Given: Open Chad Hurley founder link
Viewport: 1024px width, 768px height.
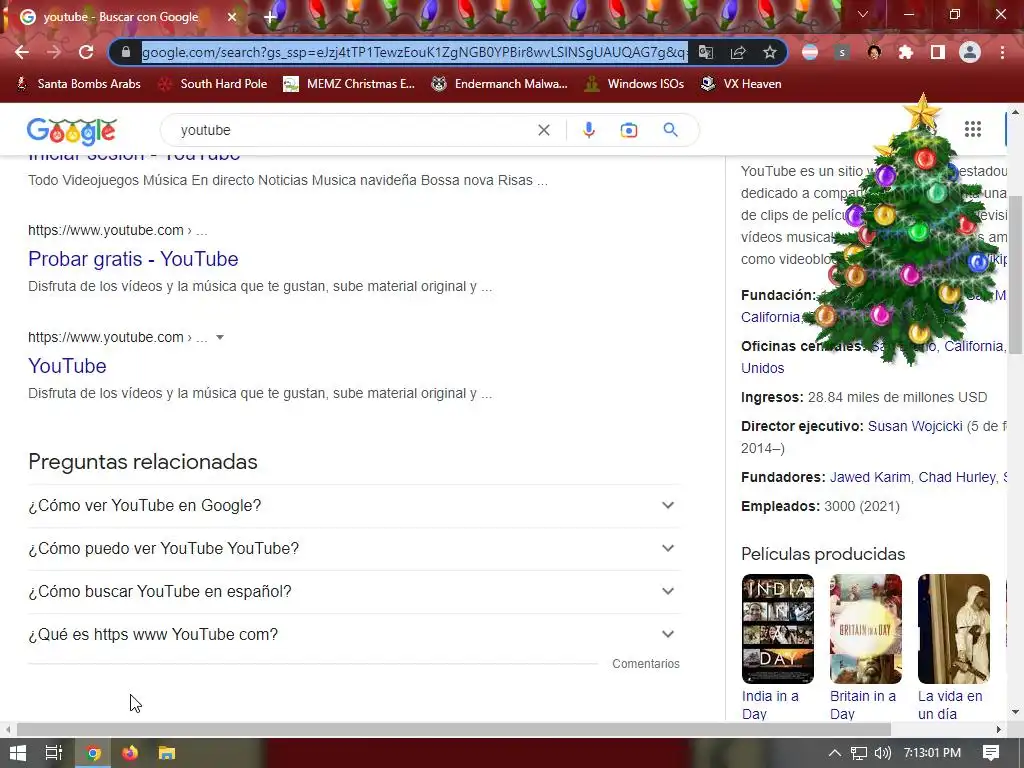Looking at the screenshot, I should pos(957,477).
